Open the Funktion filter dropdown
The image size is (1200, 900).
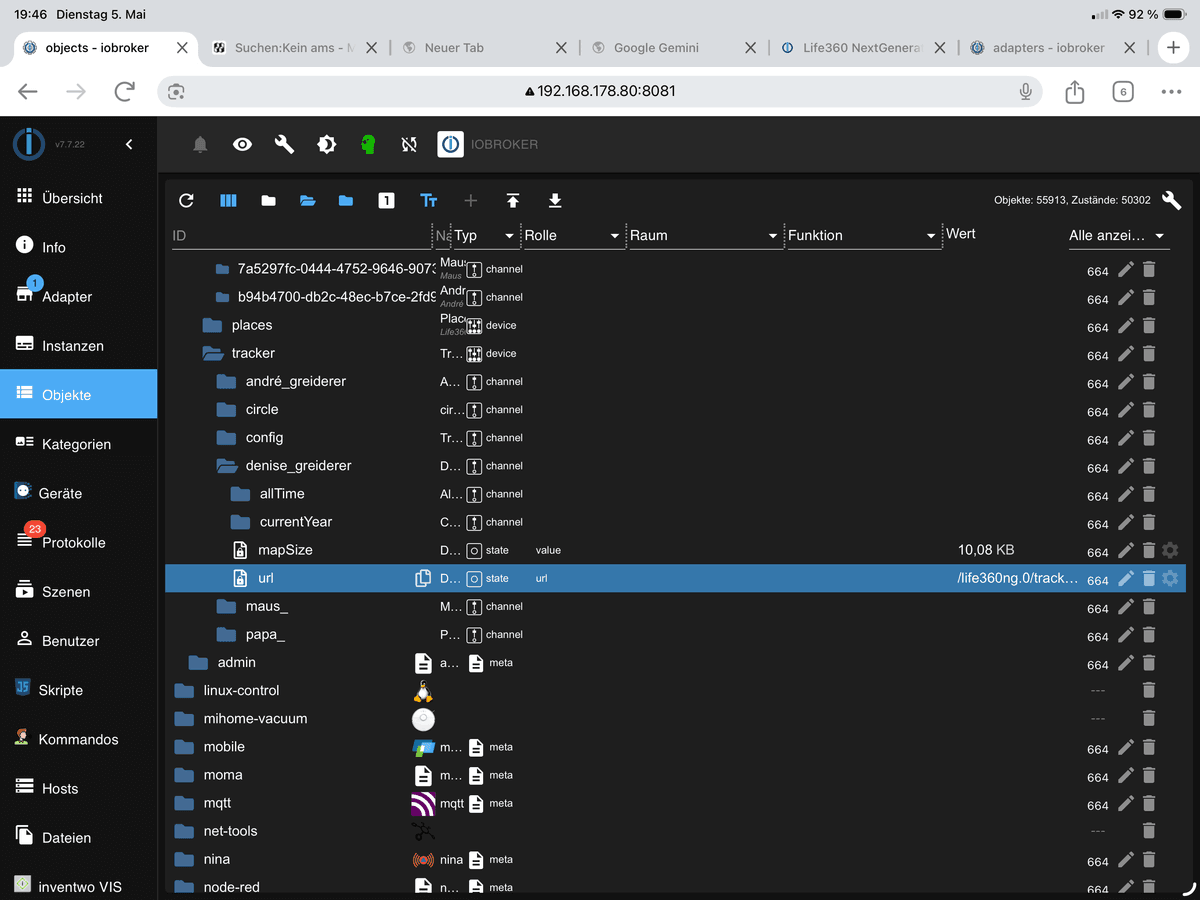862,236
